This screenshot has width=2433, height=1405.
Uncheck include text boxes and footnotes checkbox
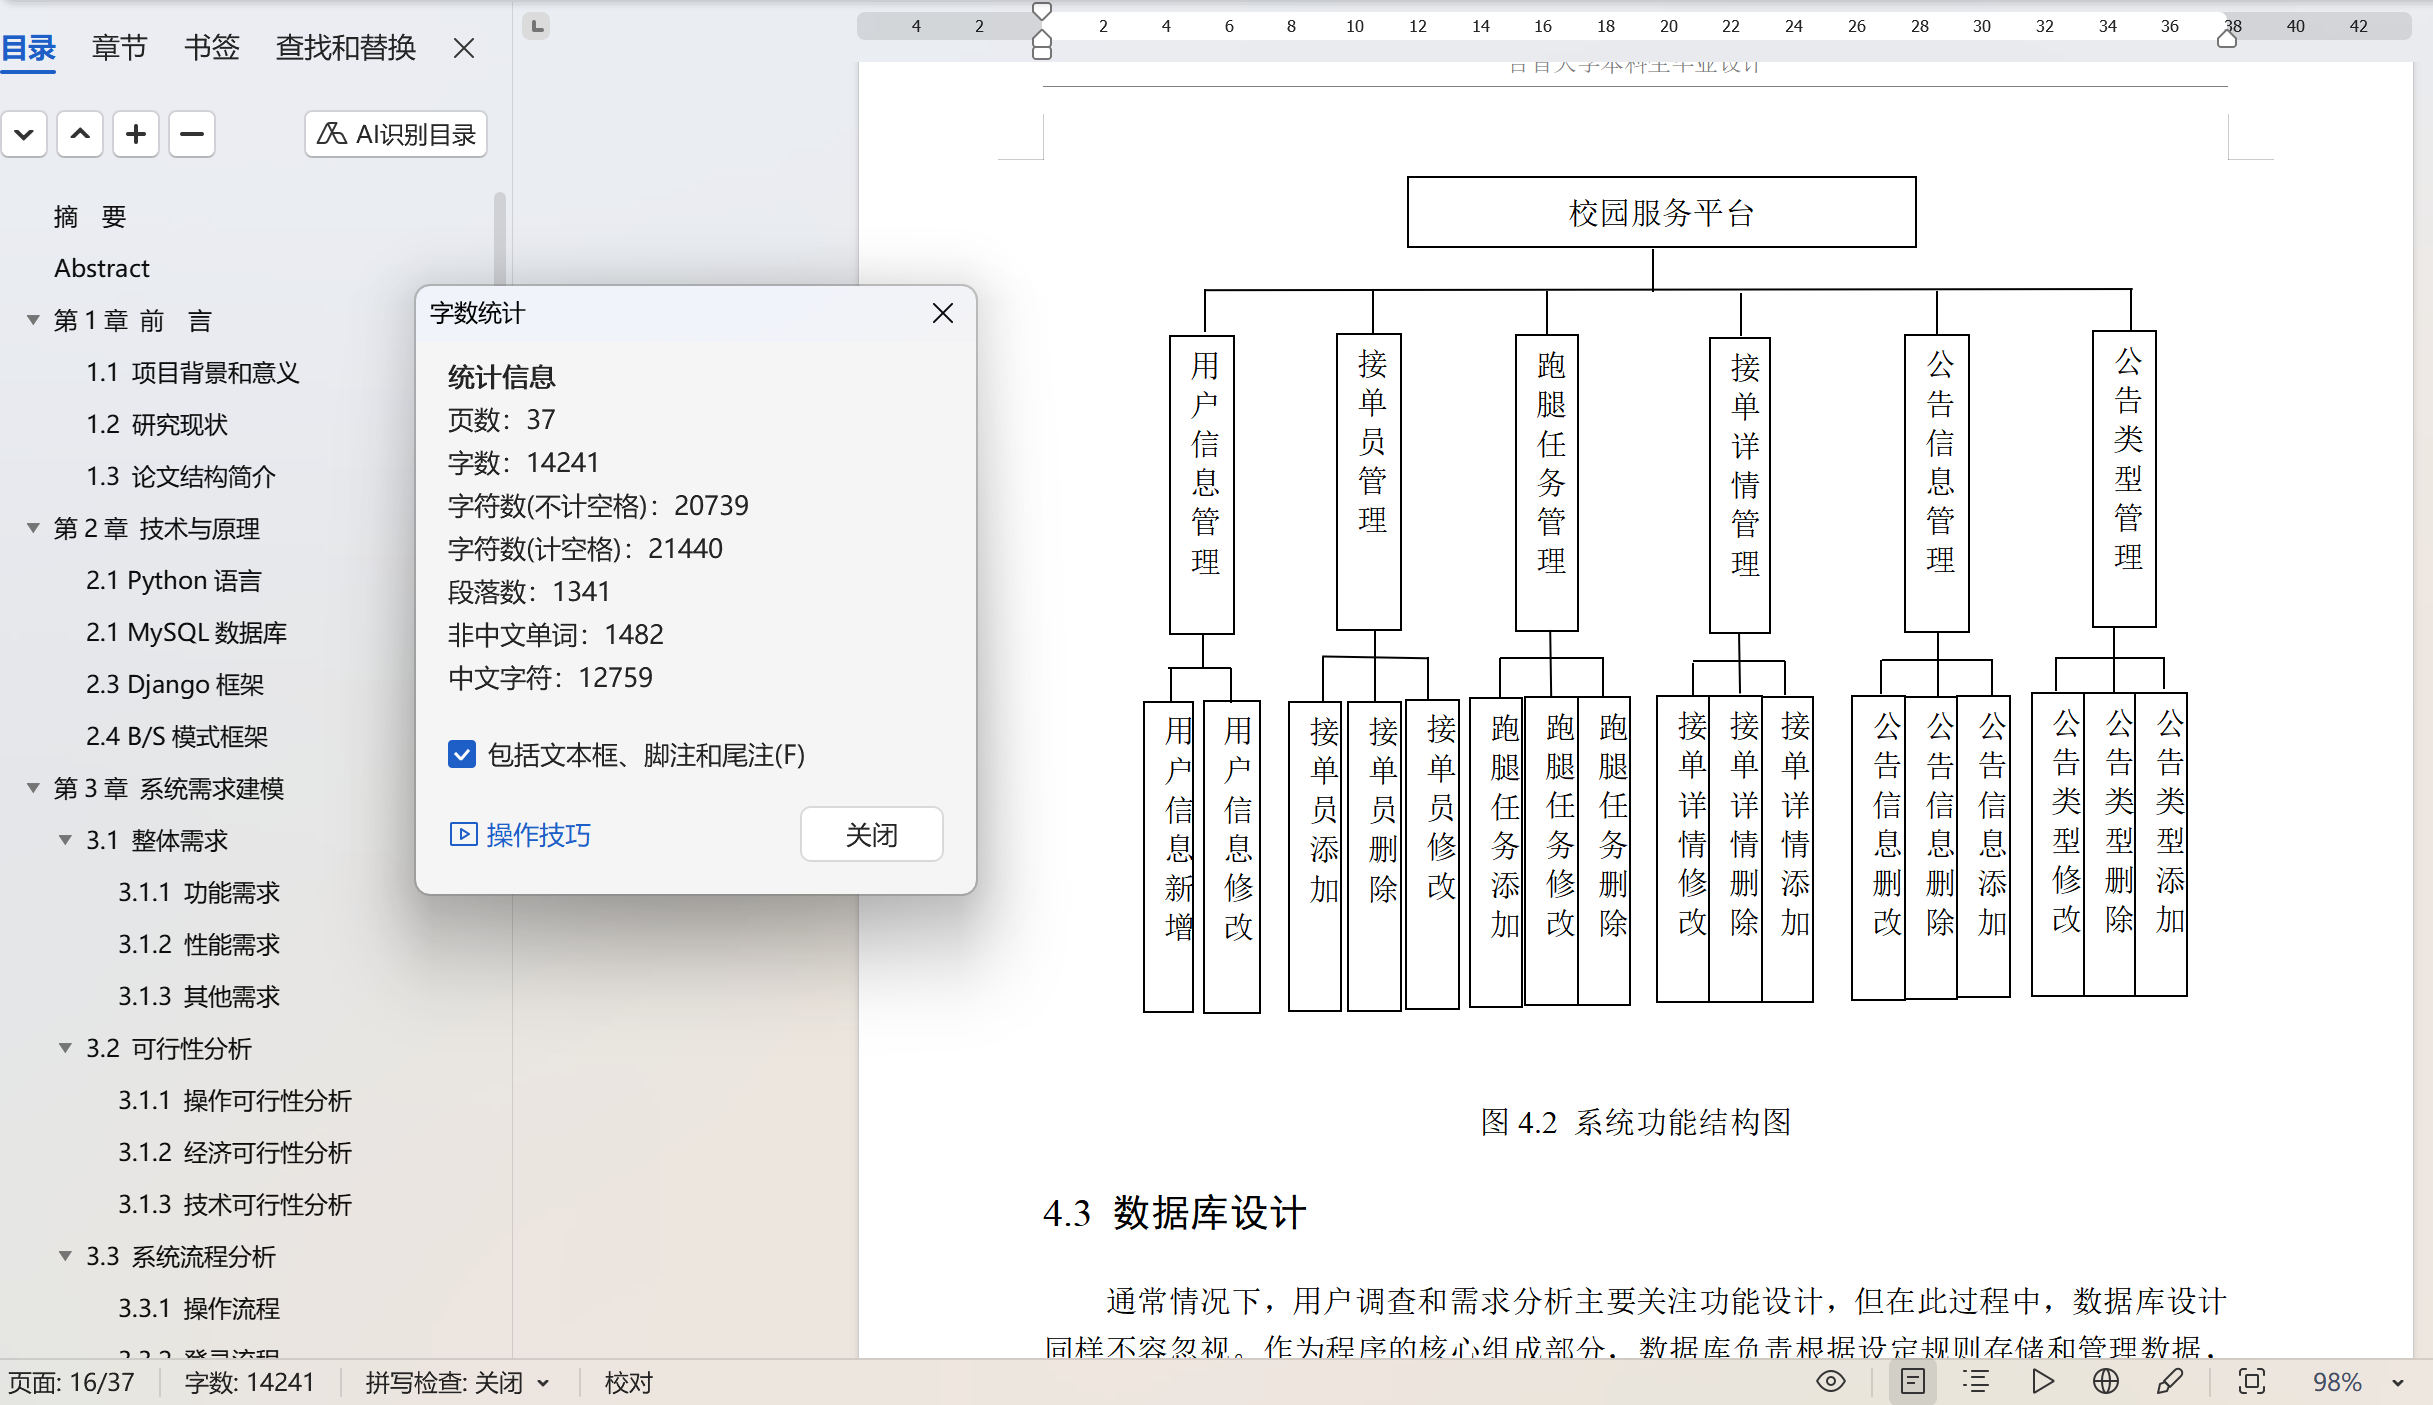[x=462, y=755]
